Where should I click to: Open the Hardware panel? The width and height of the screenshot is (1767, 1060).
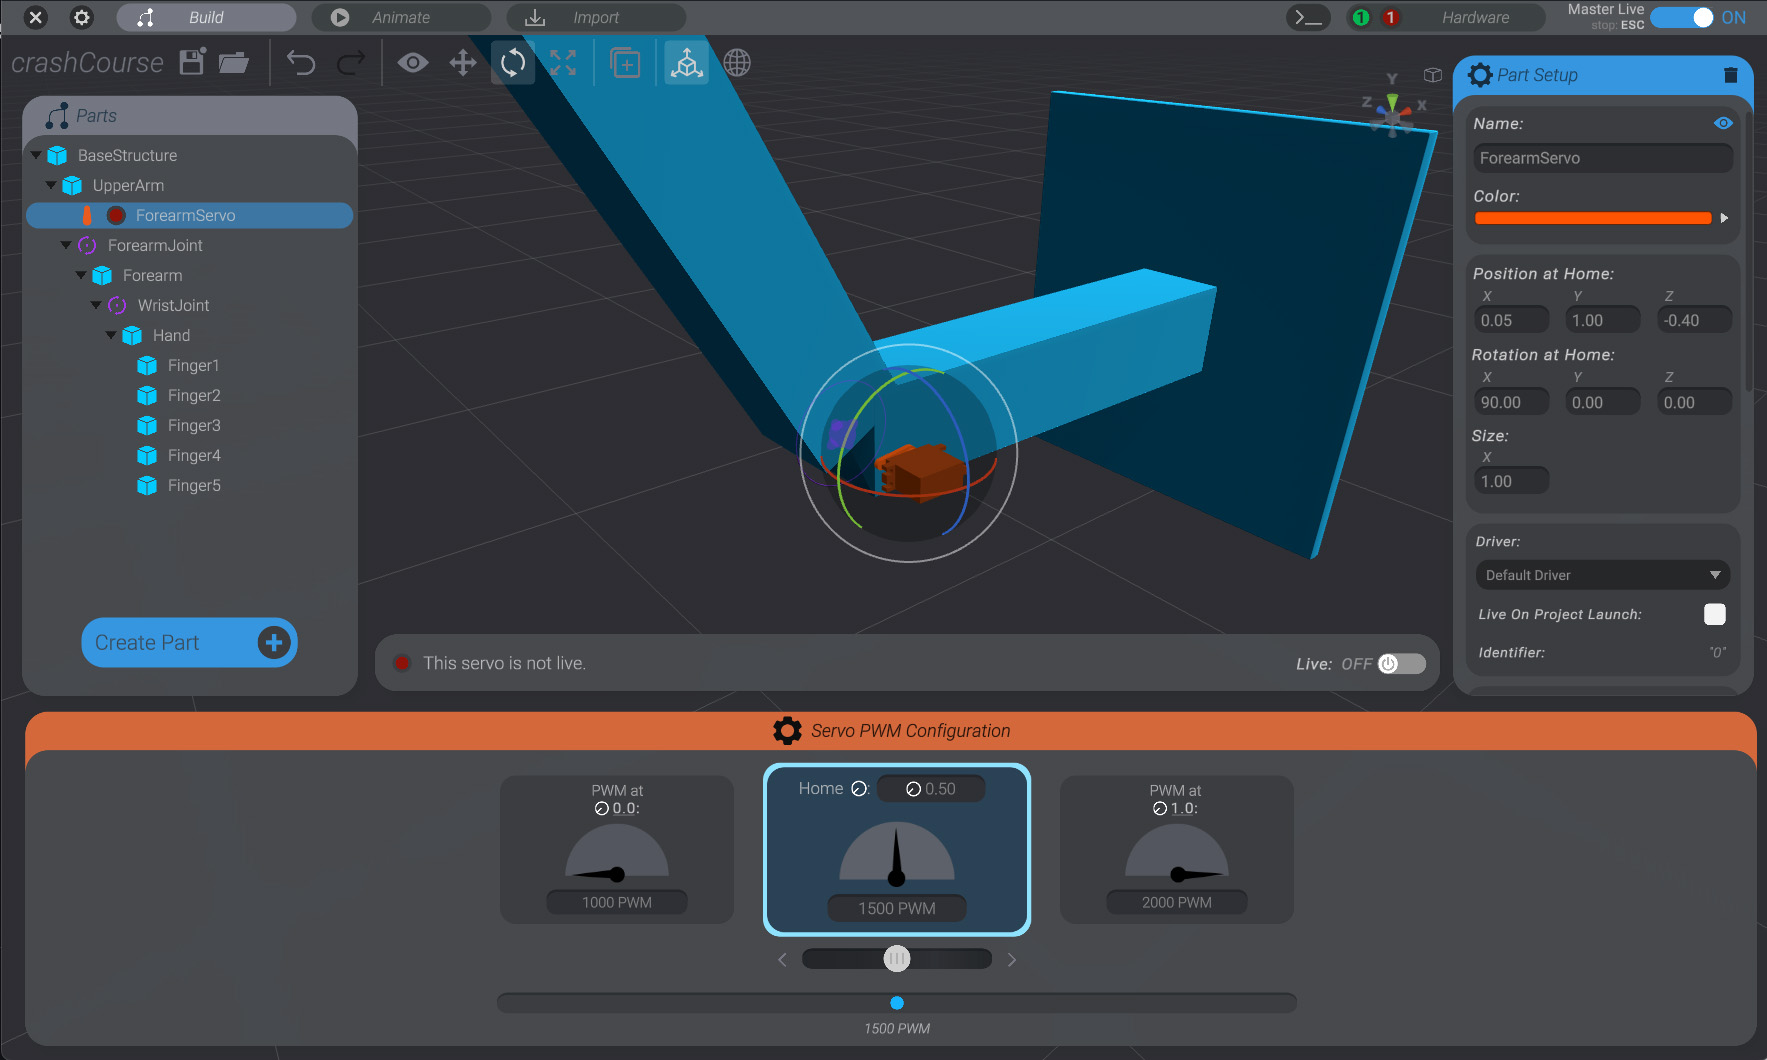click(1477, 17)
